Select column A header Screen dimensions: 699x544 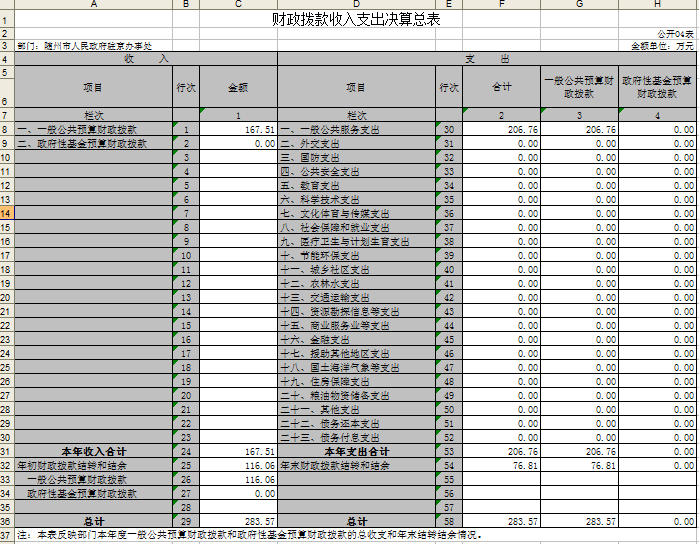pos(93,5)
